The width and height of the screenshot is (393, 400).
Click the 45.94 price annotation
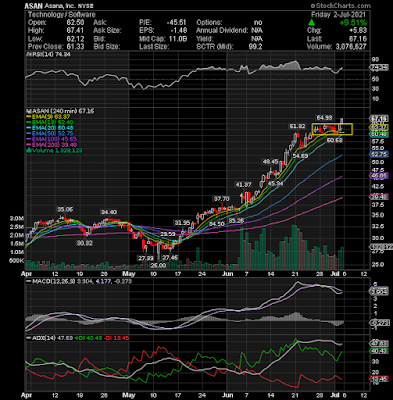coord(275,183)
